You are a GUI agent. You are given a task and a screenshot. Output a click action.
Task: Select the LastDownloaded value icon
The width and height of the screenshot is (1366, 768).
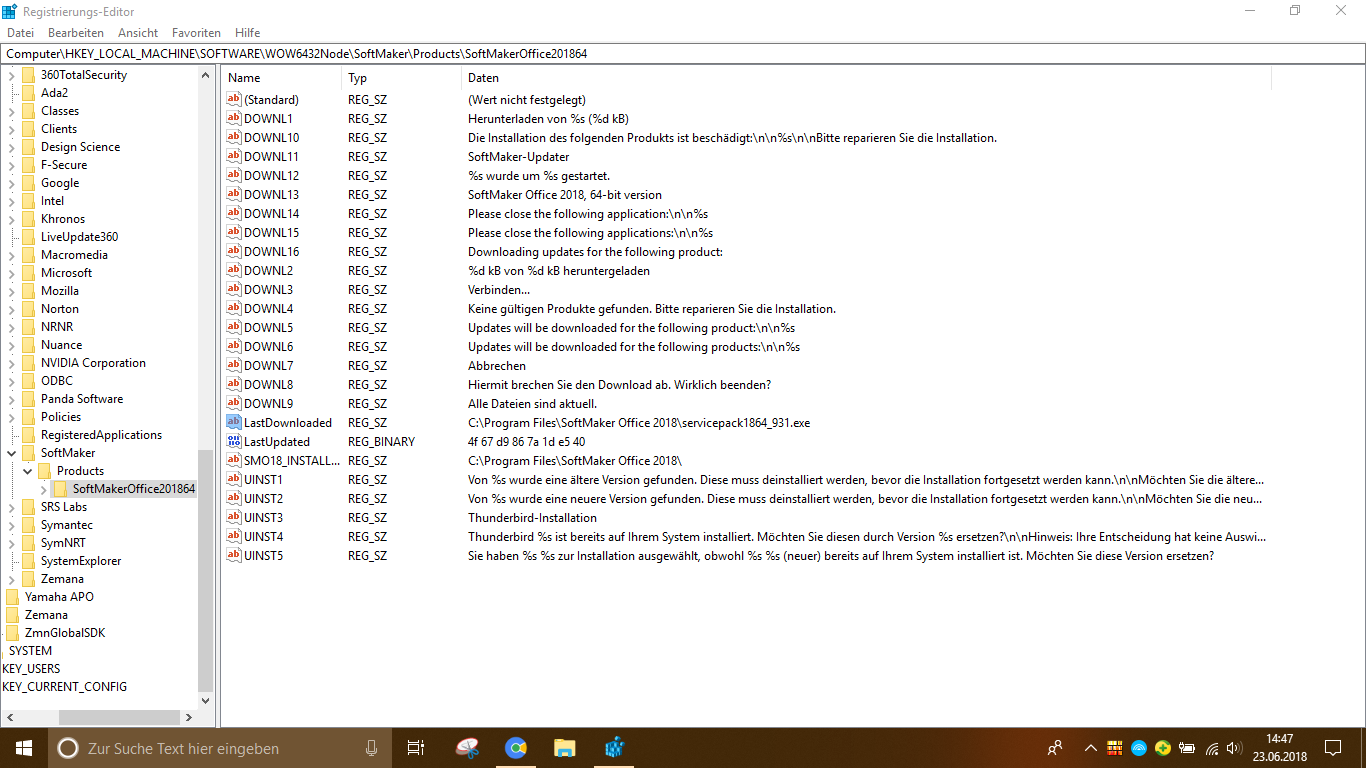pyautogui.click(x=234, y=422)
